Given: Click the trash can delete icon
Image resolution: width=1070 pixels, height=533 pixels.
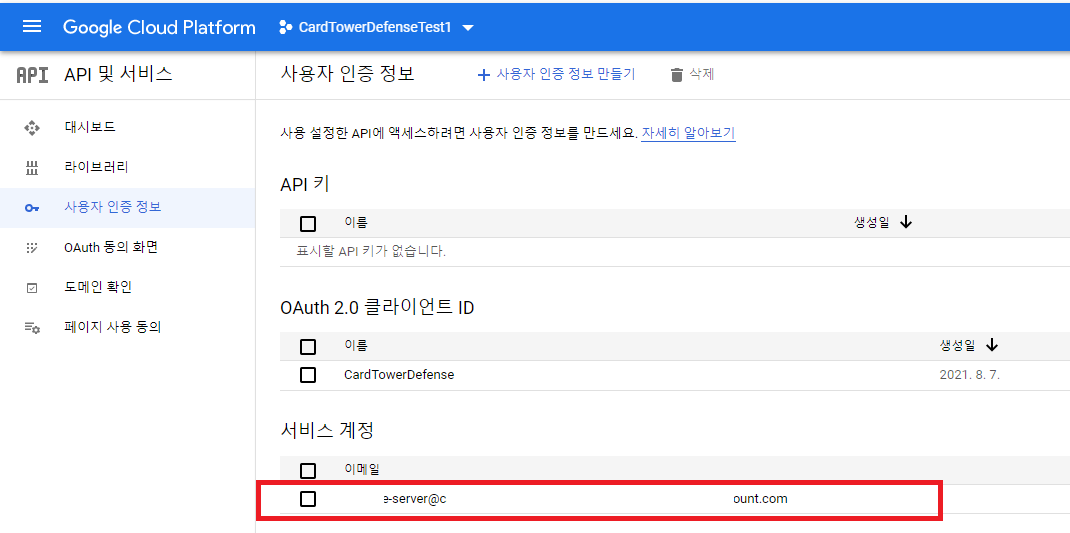Looking at the screenshot, I should tap(676, 75).
